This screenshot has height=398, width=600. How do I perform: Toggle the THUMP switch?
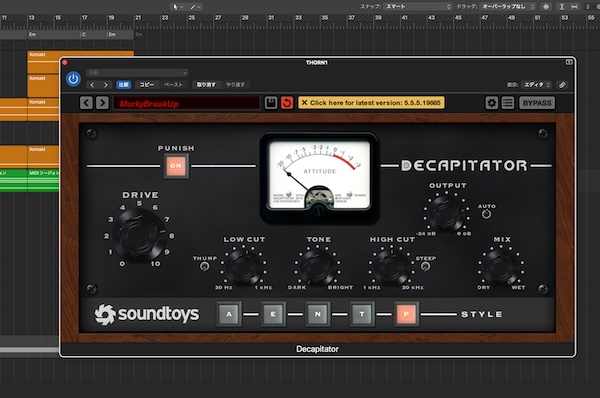[x=205, y=266]
